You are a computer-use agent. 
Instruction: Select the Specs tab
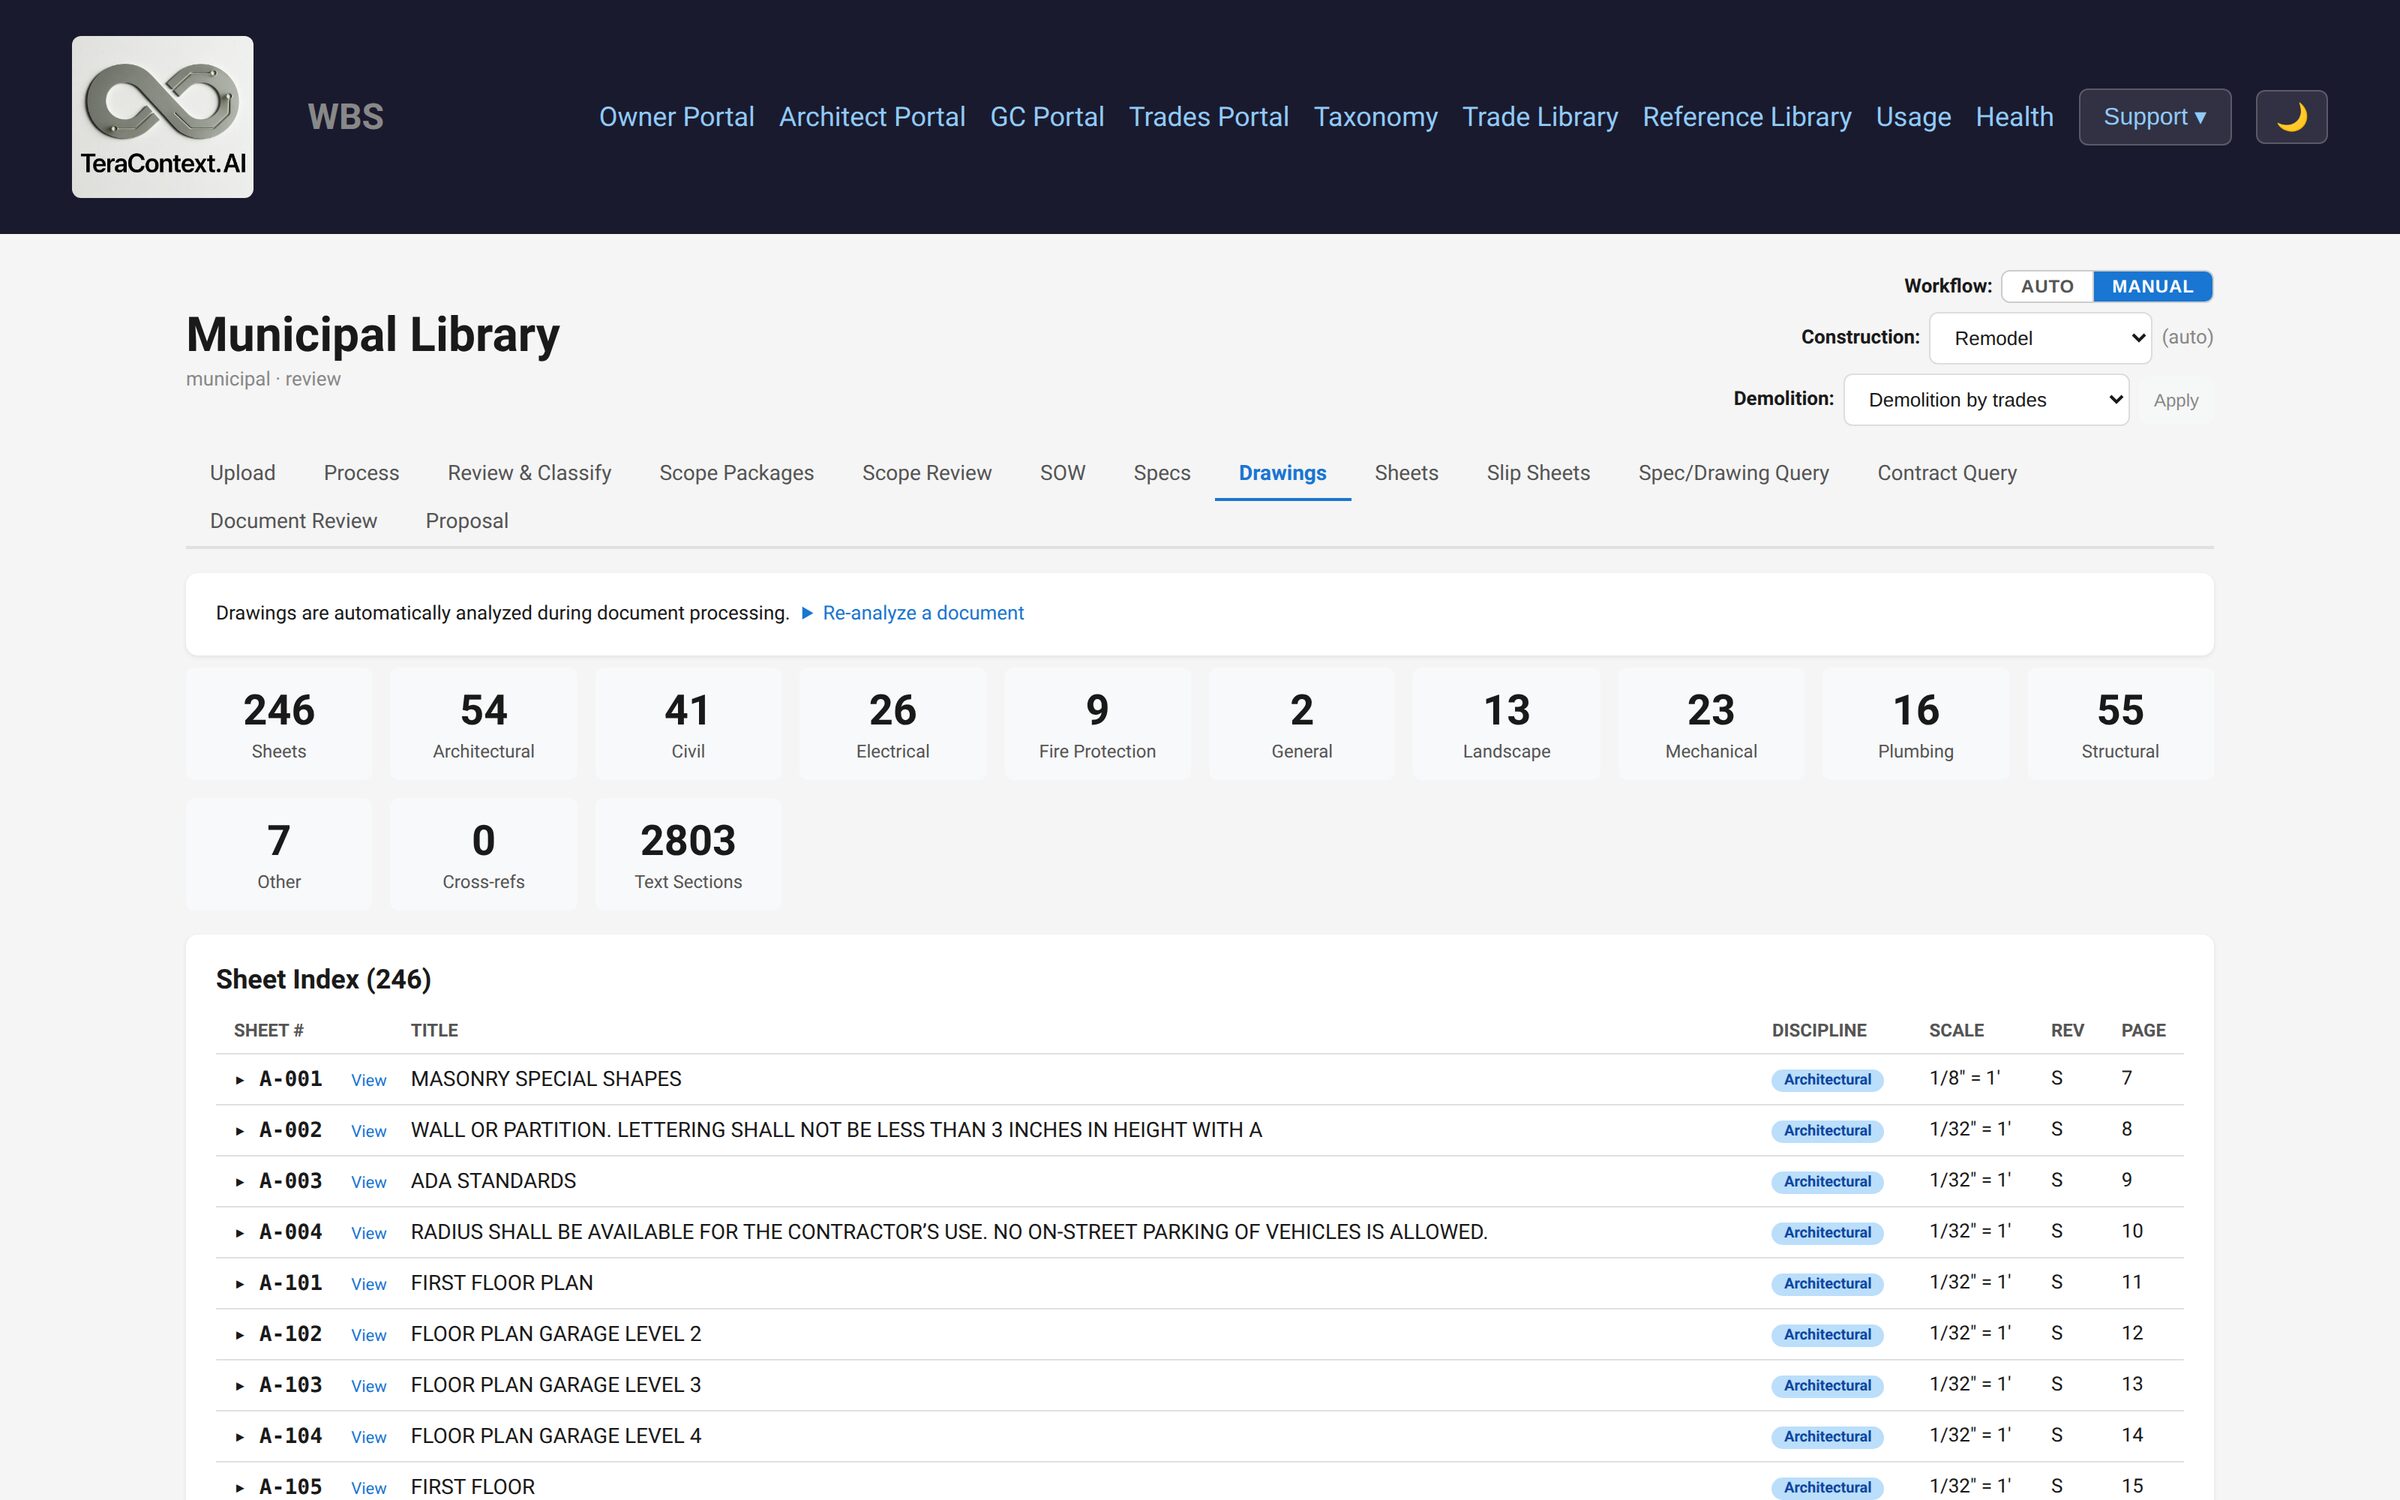(1162, 473)
